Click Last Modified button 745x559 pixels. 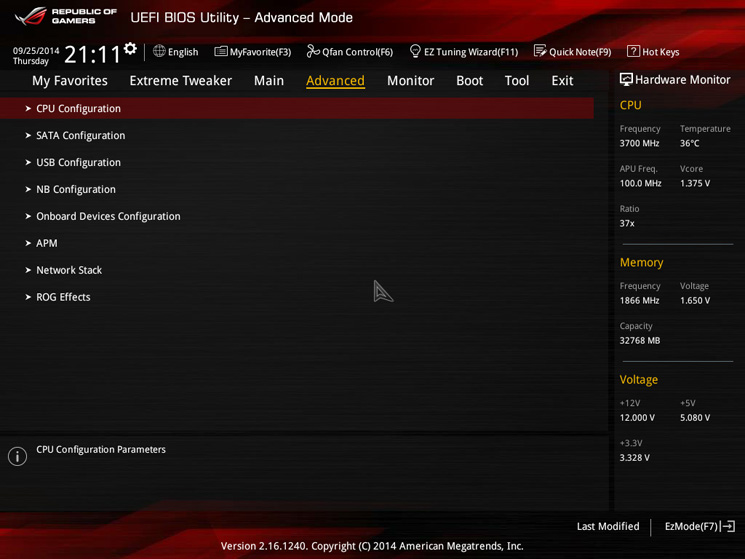pyautogui.click(x=608, y=526)
